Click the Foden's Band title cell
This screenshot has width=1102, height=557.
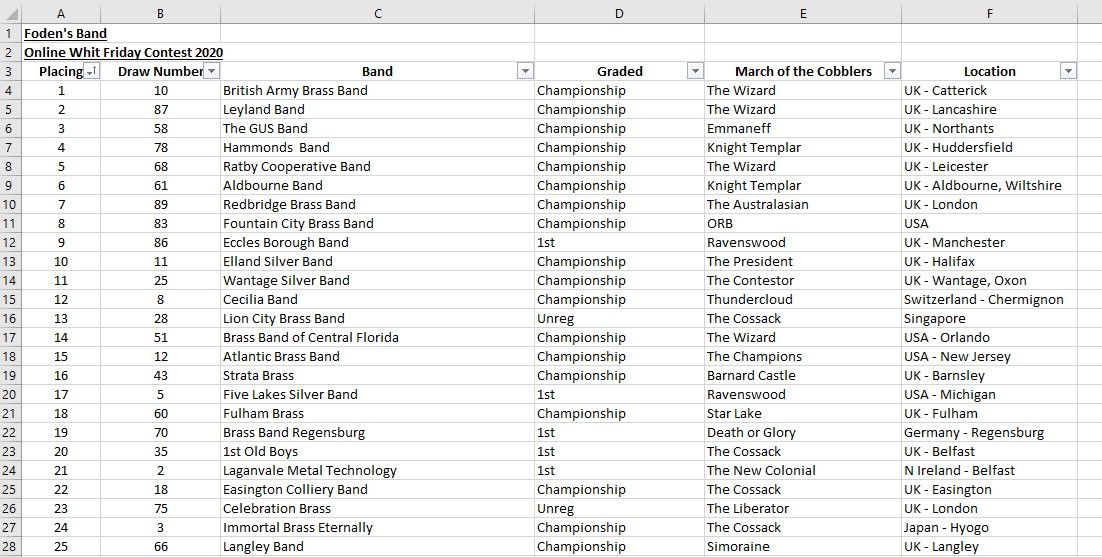click(65, 33)
